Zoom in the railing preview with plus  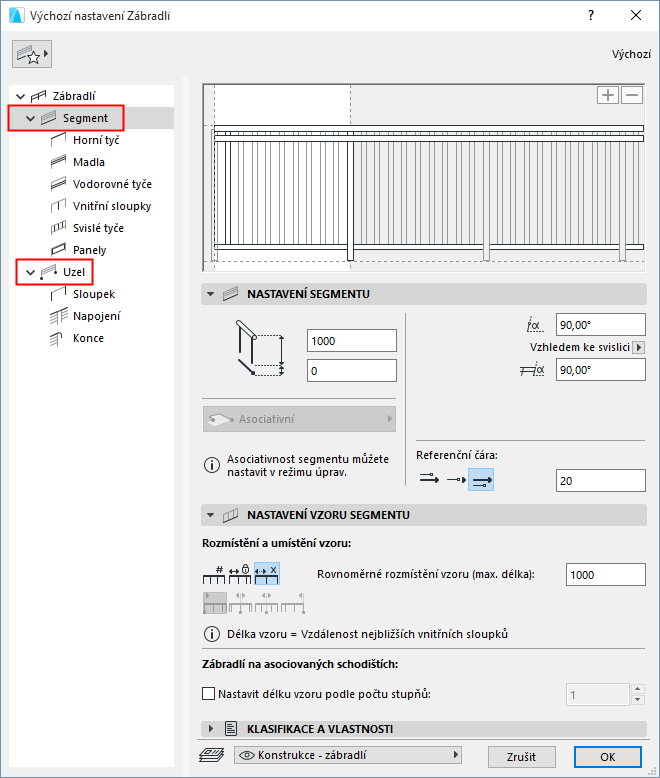coord(607,95)
